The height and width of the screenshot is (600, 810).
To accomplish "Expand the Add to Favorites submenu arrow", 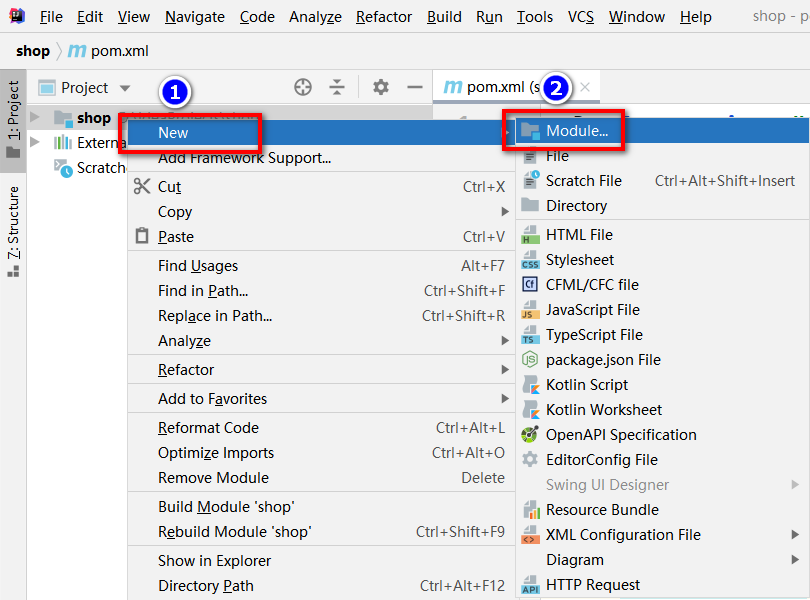I will (x=505, y=398).
